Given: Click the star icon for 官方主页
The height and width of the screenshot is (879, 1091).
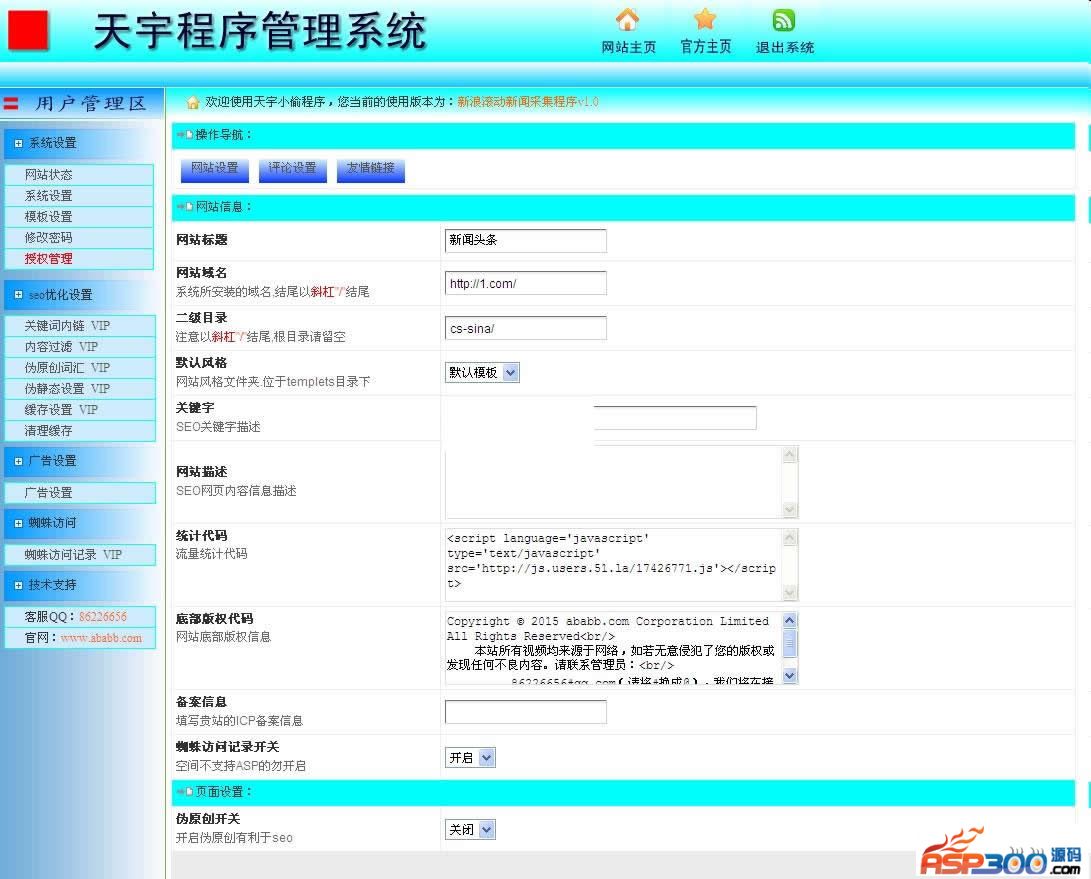Looking at the screenshot, I should 705,19.
